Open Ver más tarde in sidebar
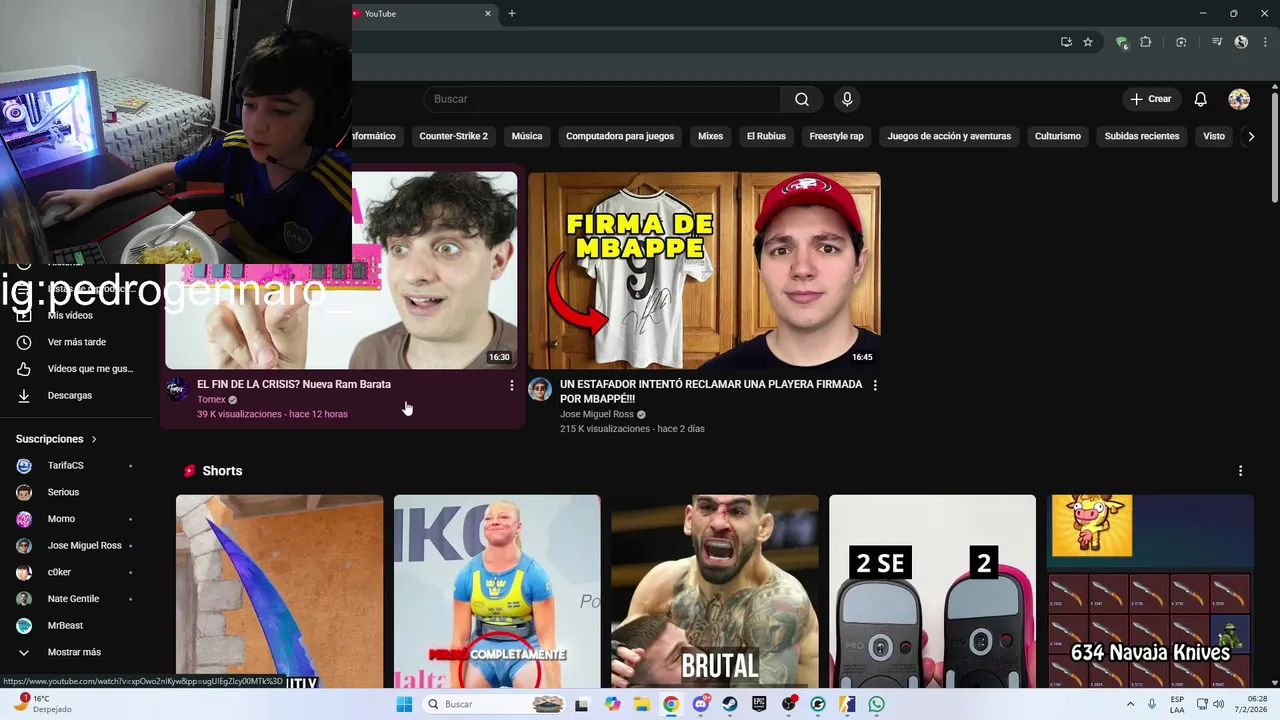Image resolution: width=1280 pixels, height=720 pixels. (x=76, y=342)
